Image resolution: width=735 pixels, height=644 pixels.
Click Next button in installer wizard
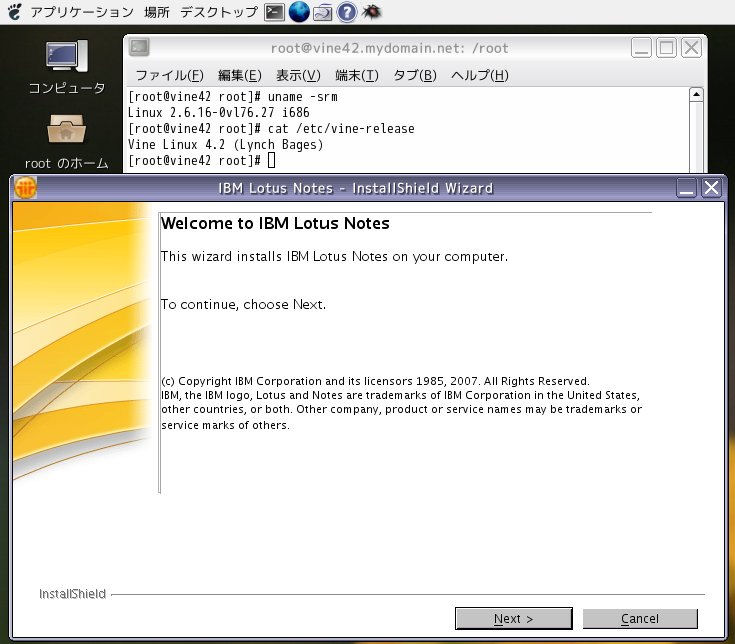click(x=514, y=619)
